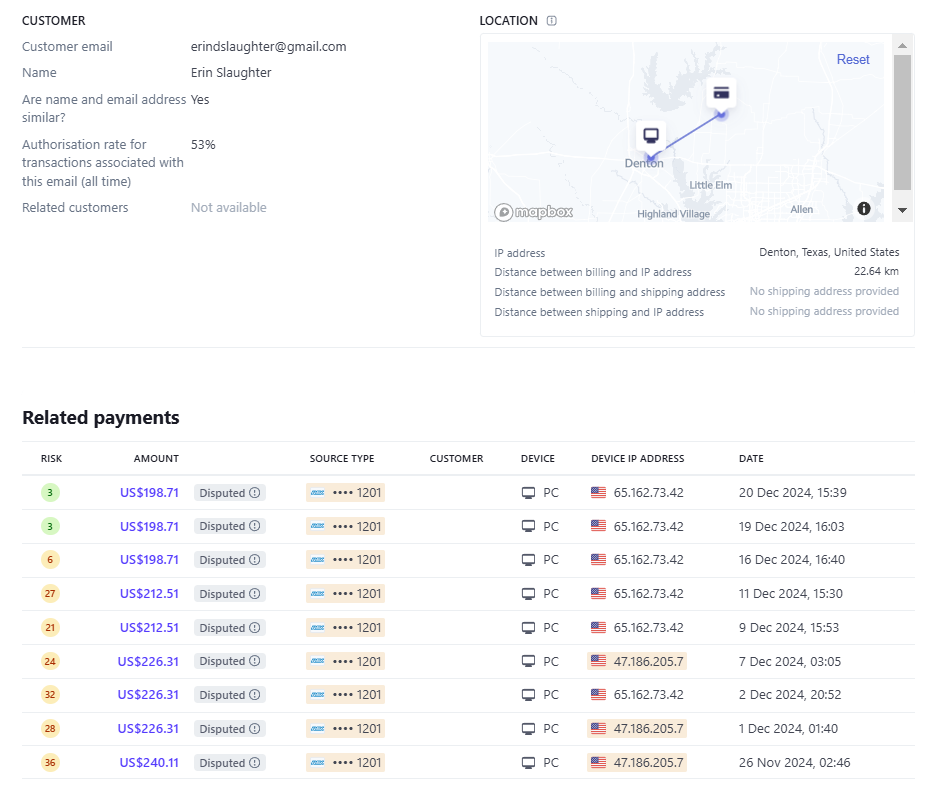The height and width of the screenshot is (802, 939).
Task: Click the PC device icon in 9 Dec row
Action: tap(529, 628)
